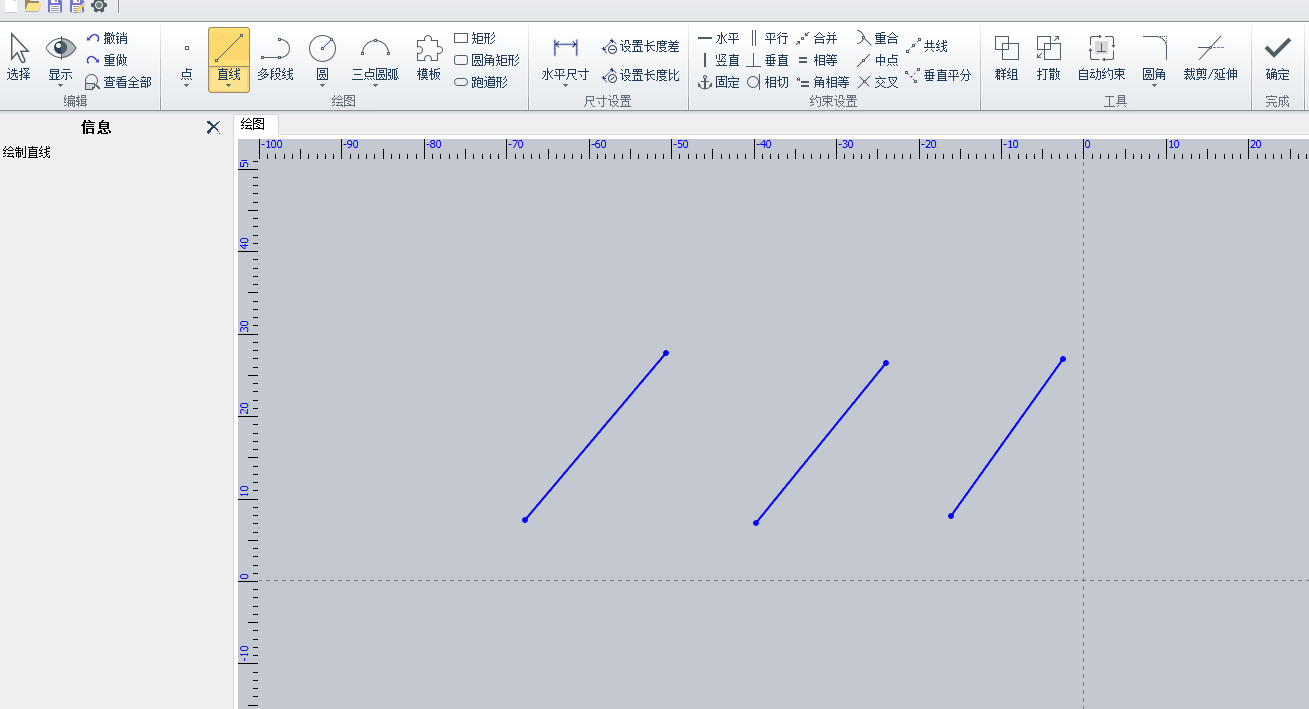The height and width of the screenshot is (709, 1309).
Task: Open the 模板 template tool
Action: [x=429, y=57]
